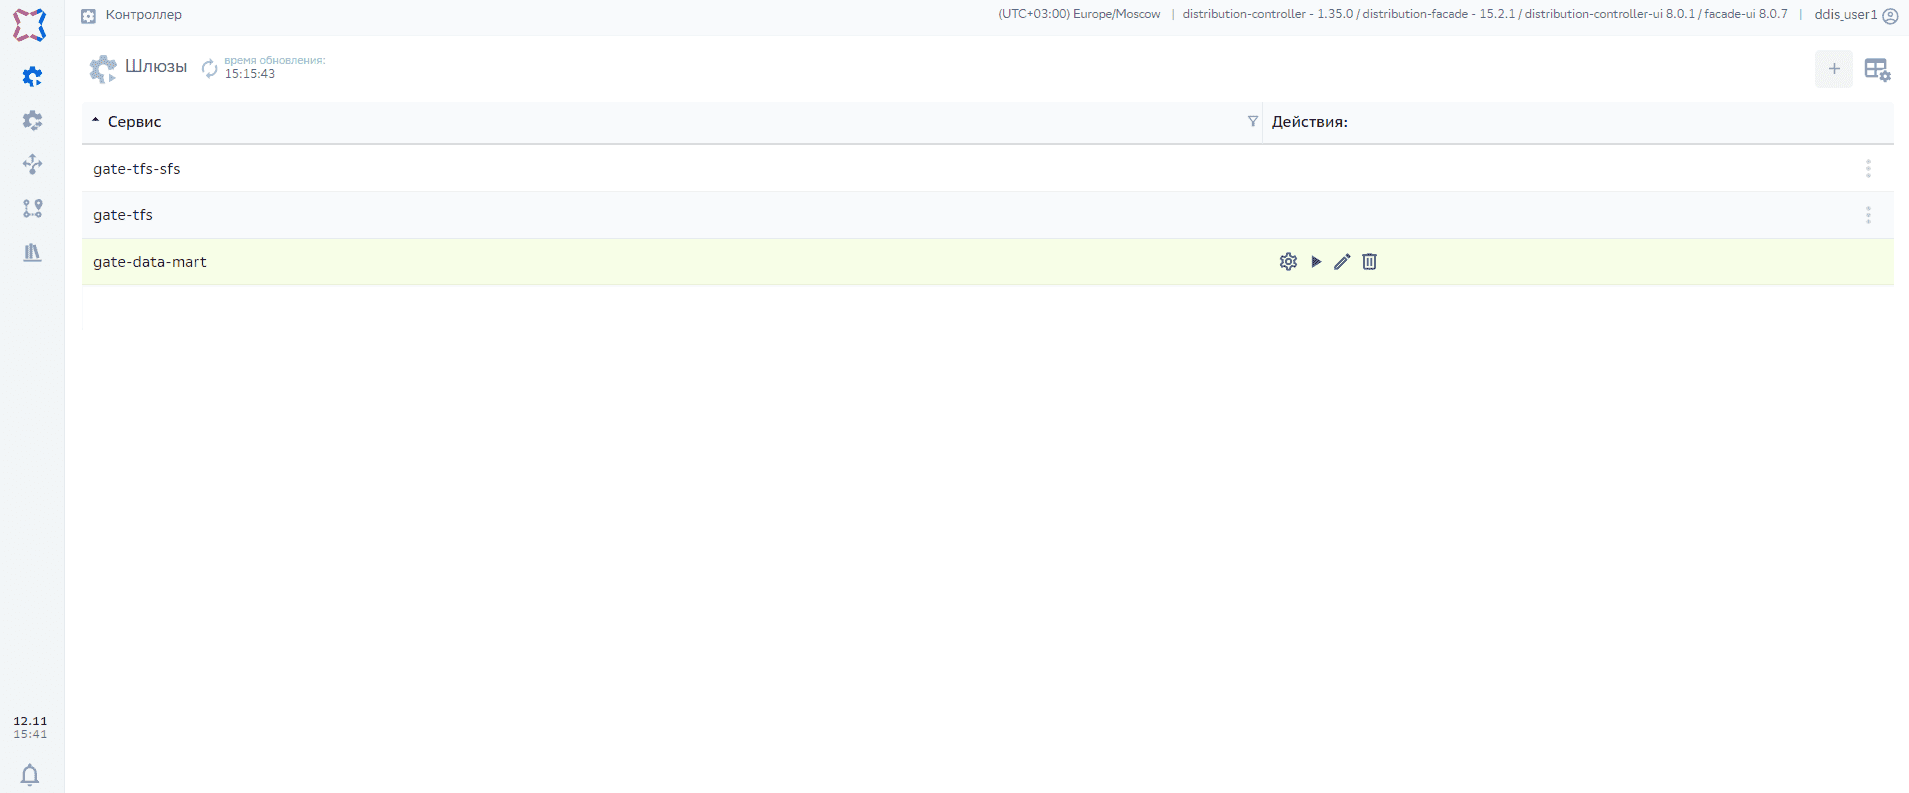Open the gear with arrows sidebar section
The width and height of the screenshot is (1909, 793).
[33, 120]
